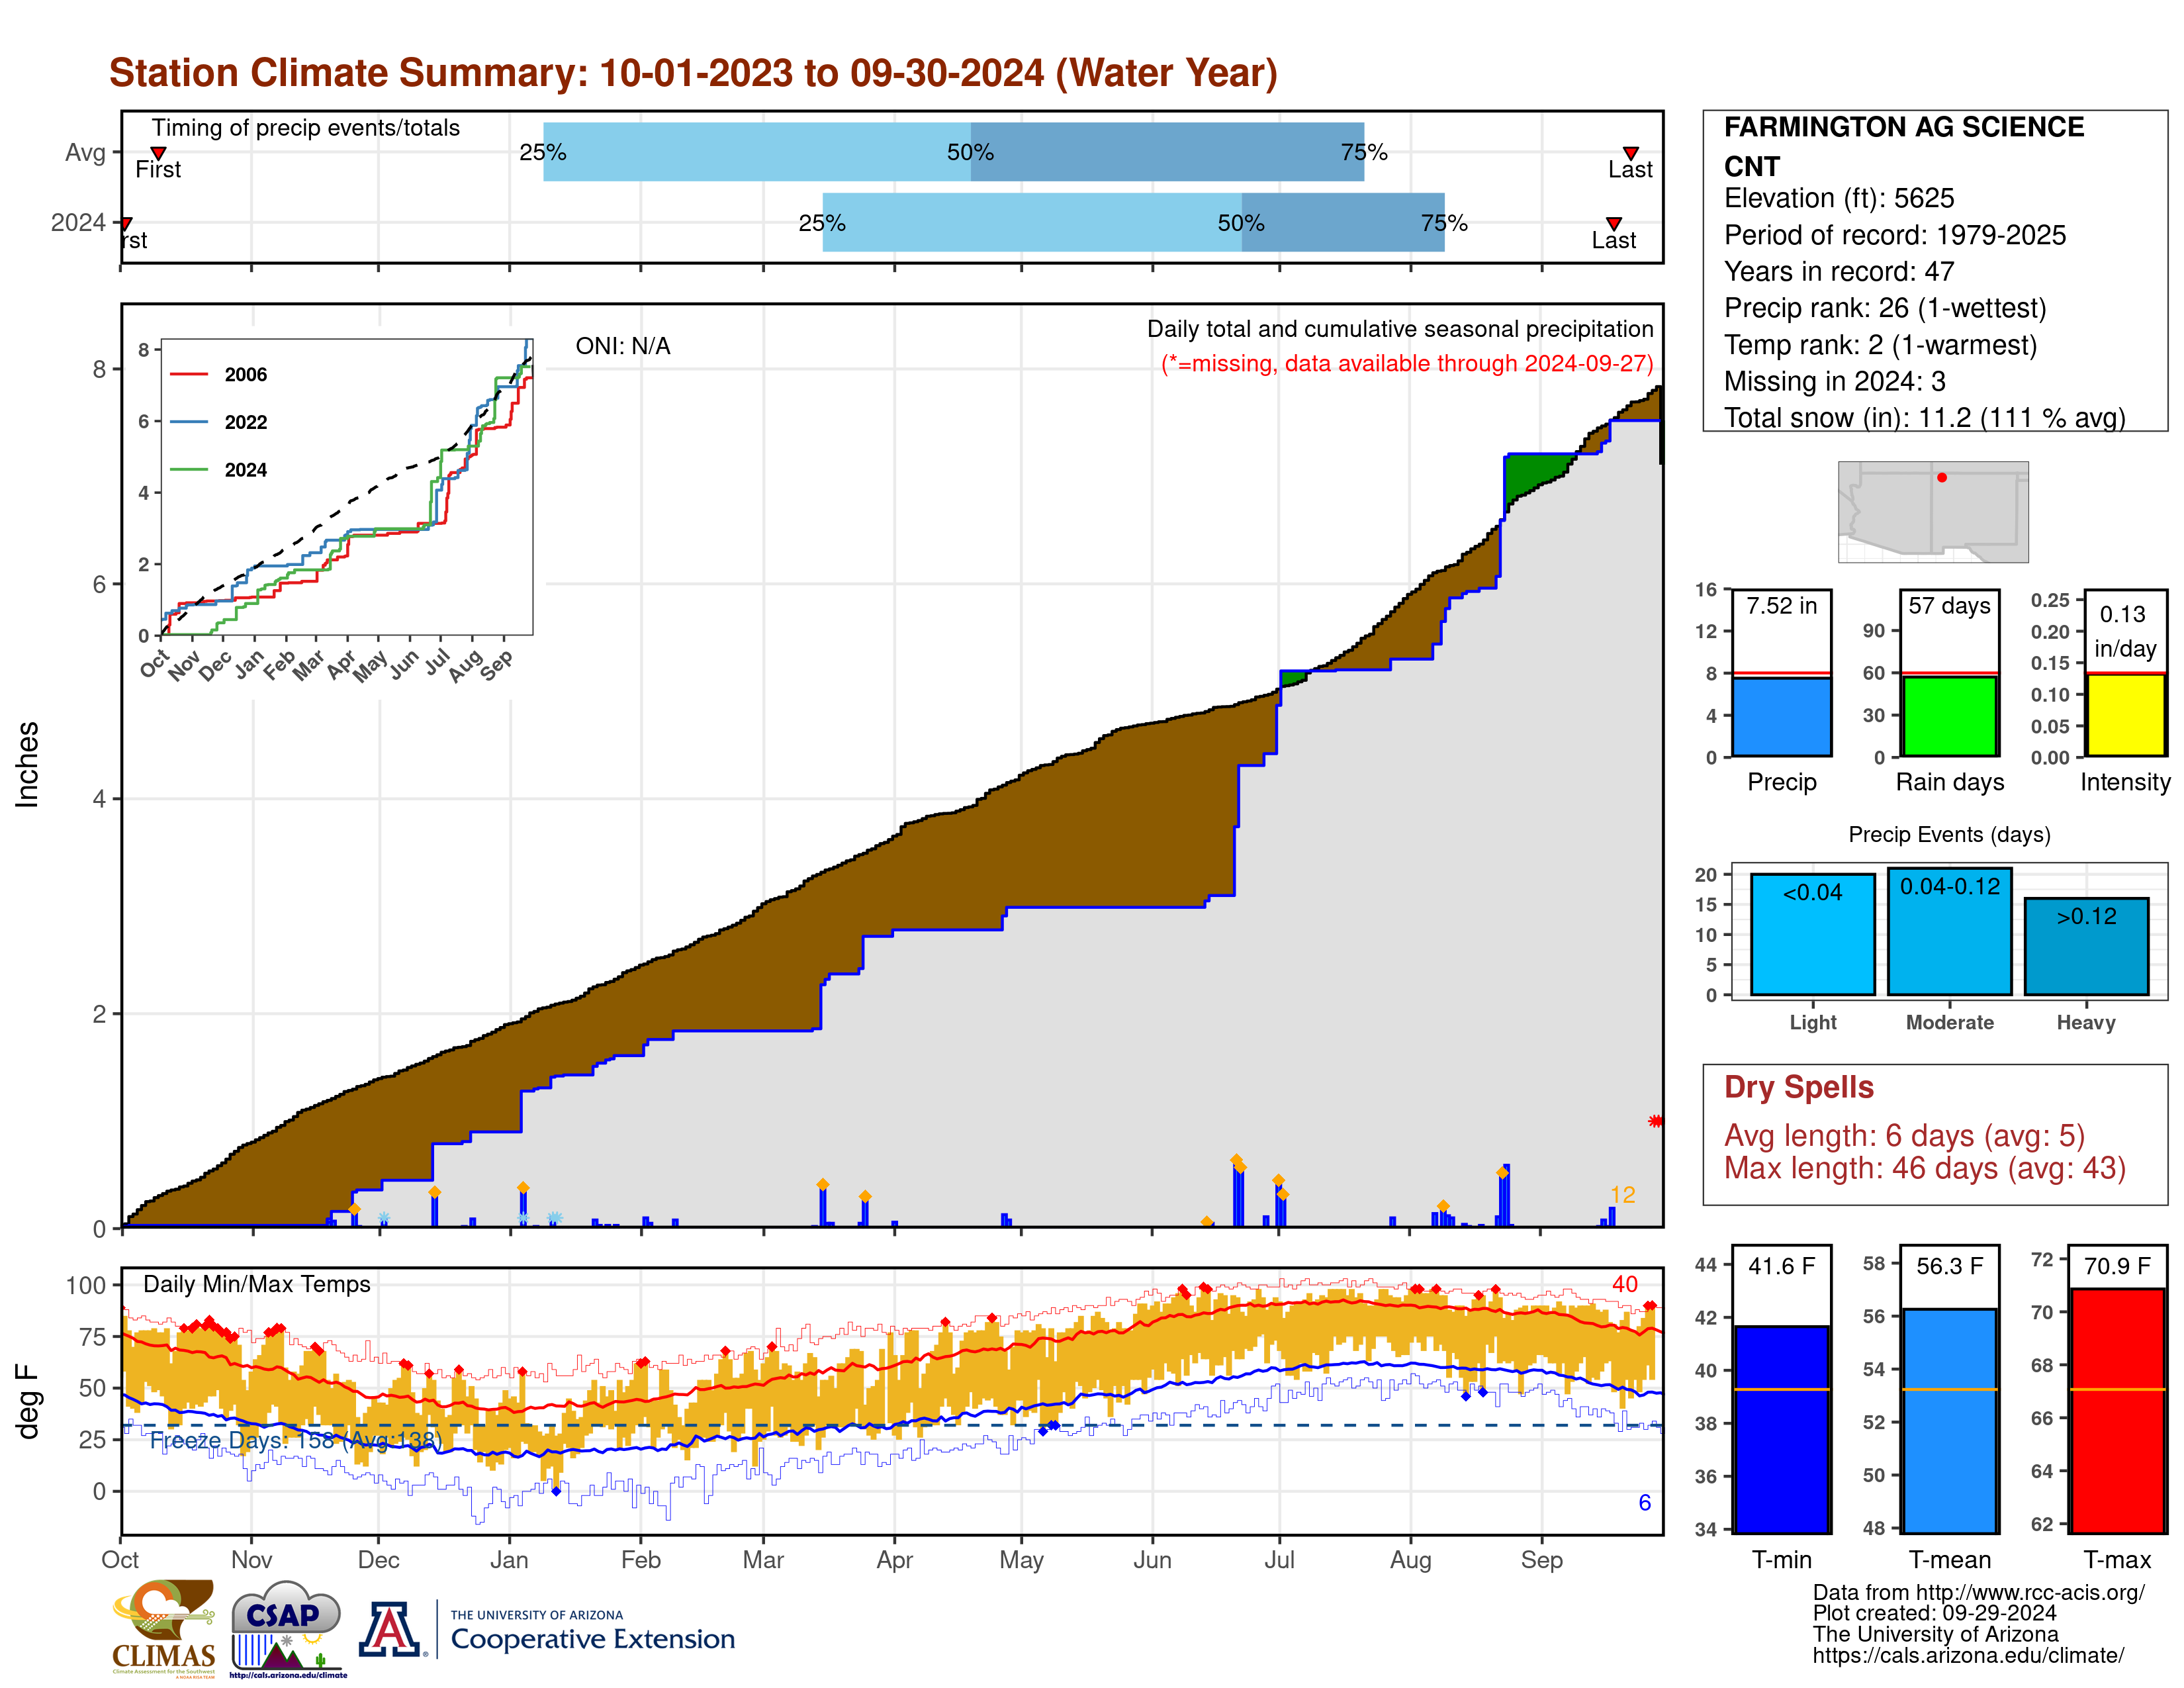2184x1688 pixels.
Task: Click the blue '6' count on temperature chart
Action: pyautogui.click(x=1644, y=1502)
